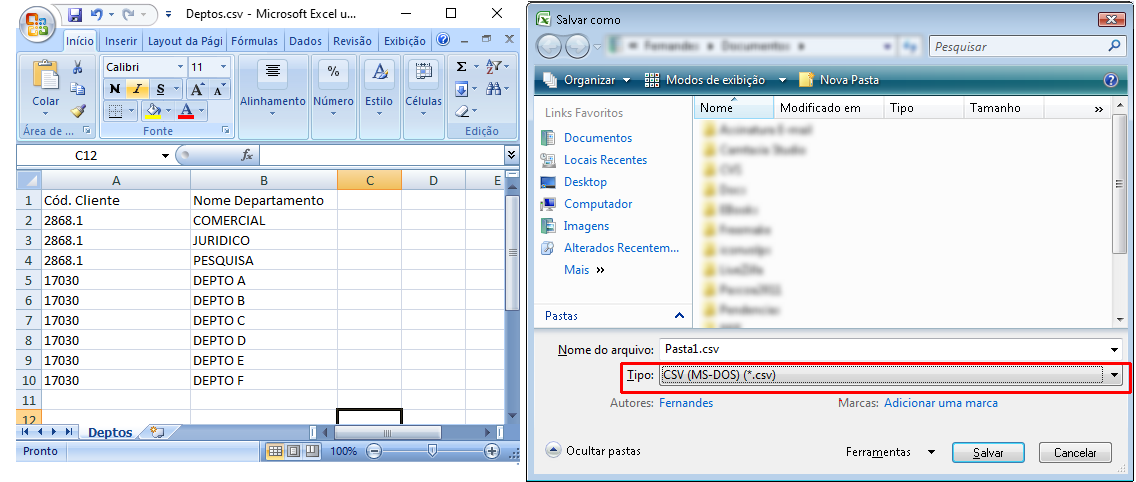This screenshot has width=1136, height=482.
Task: Expand the formula bar chevron
Action: pyautogui.click(x=511, y=154)
